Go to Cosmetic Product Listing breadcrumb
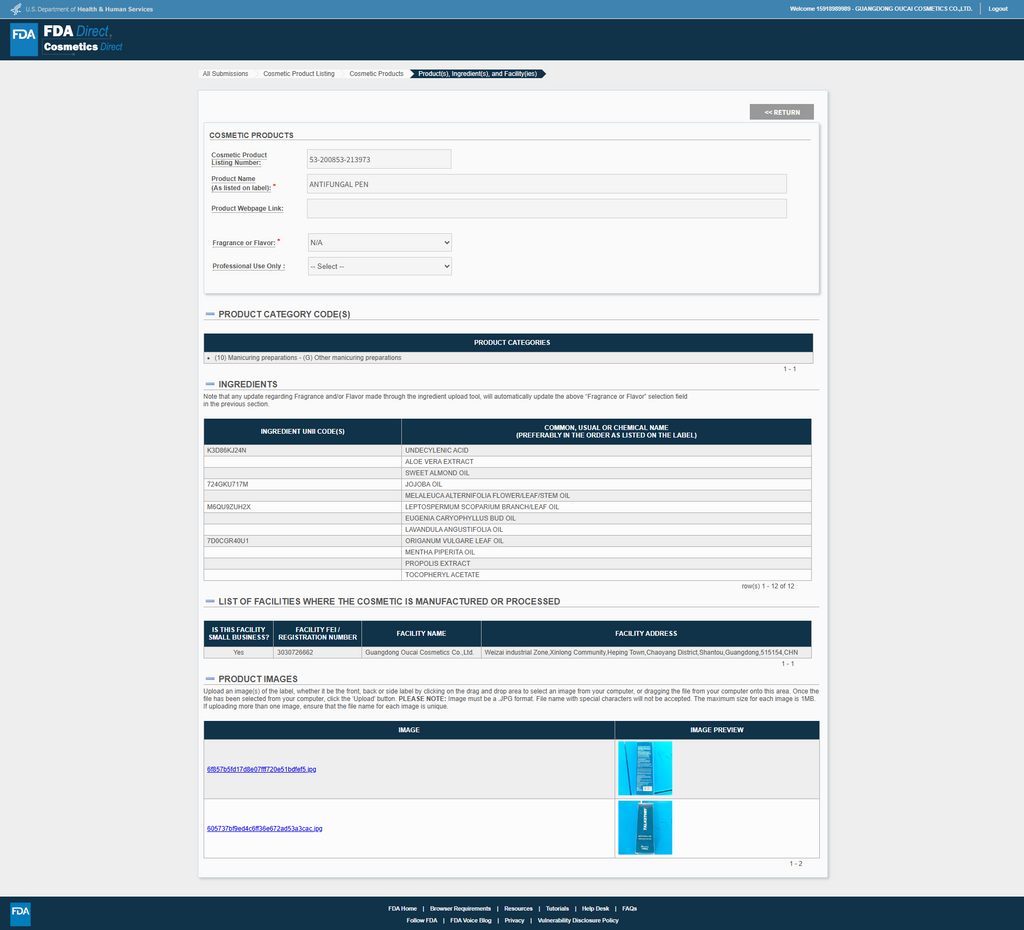 tap(299, 74)
